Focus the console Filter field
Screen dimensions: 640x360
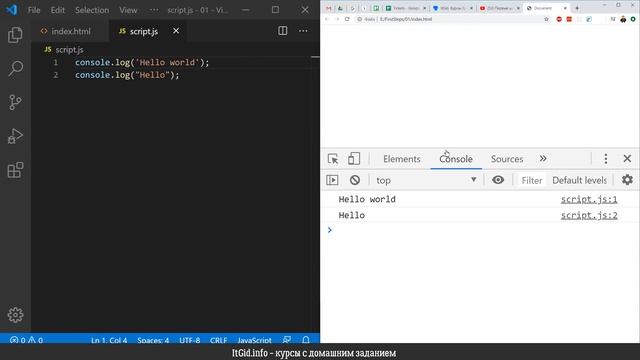[x=531, y=180]
